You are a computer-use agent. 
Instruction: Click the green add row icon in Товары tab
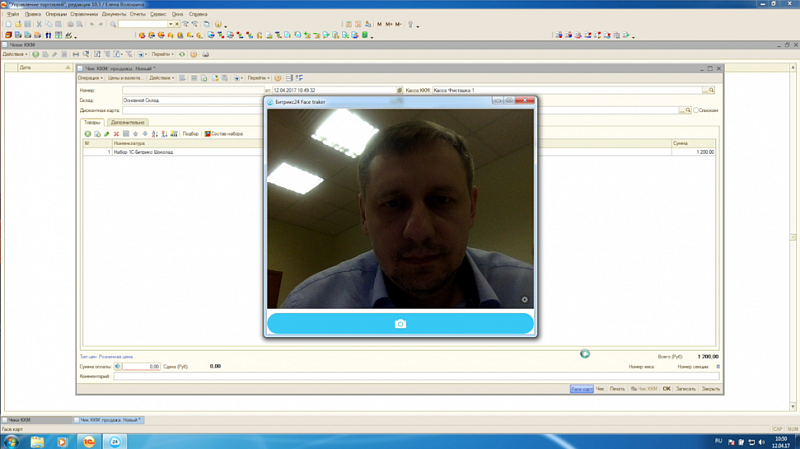click(x=88, y=134)
